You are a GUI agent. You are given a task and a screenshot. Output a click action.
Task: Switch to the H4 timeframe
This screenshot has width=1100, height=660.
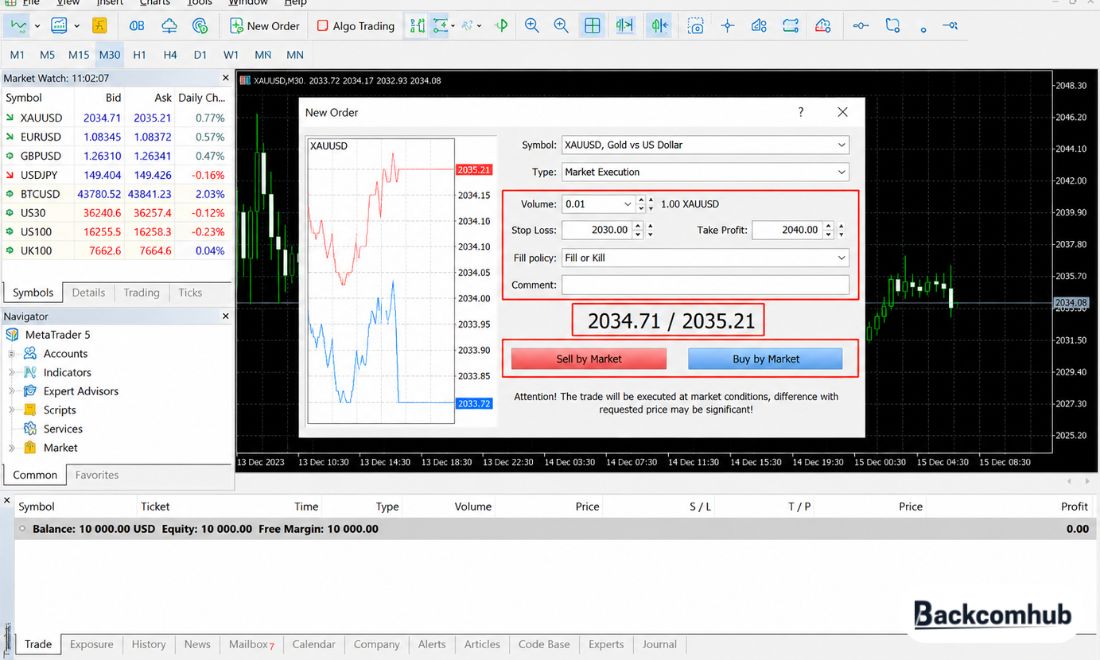click(x=170, y=55)
